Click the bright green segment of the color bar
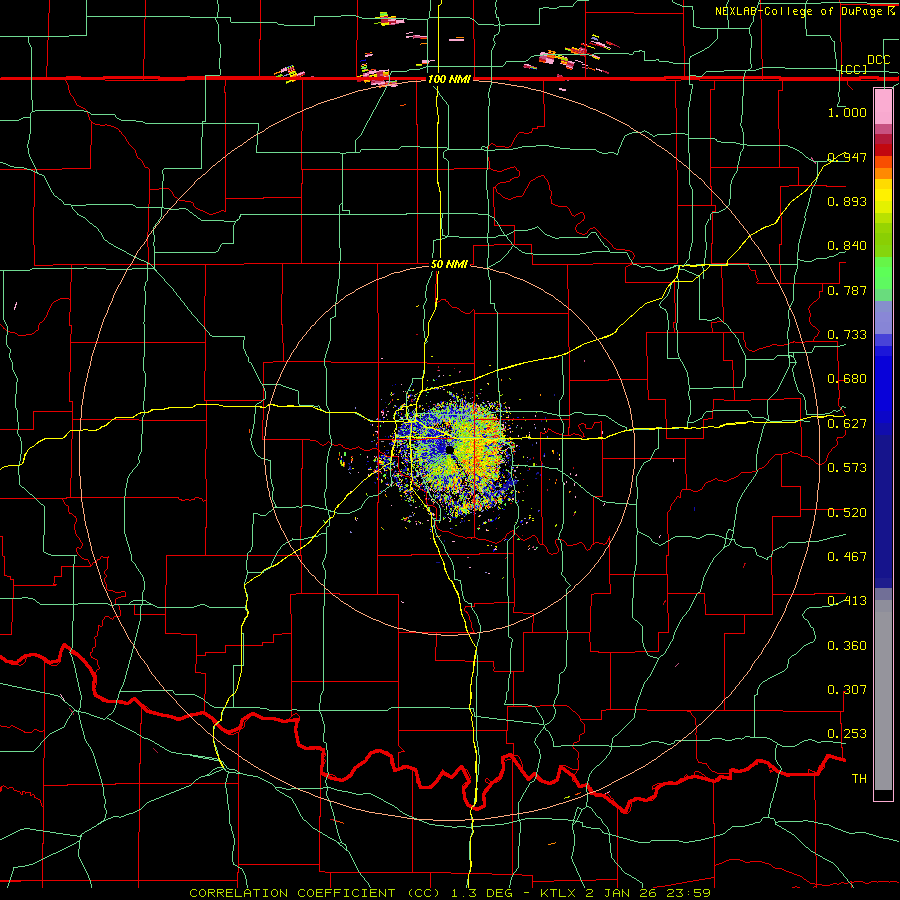 click(883, 273)
